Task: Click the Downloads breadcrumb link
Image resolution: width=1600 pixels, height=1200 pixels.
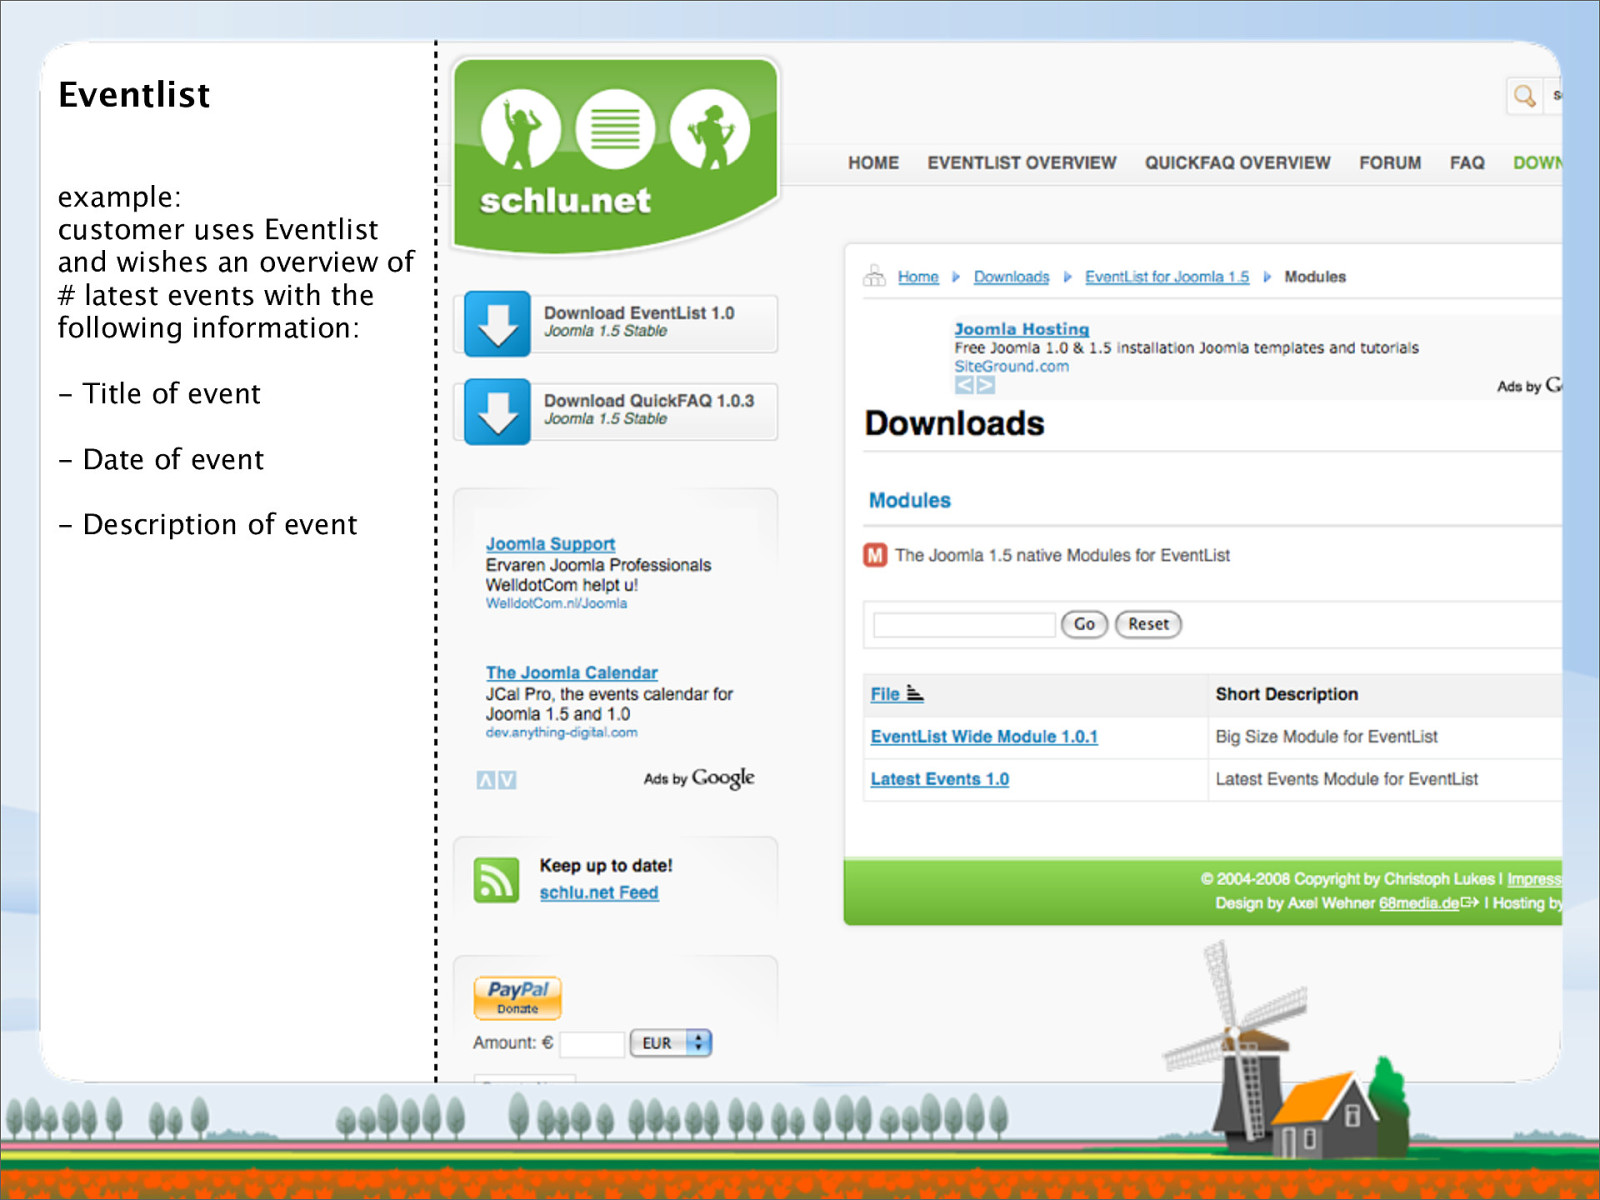Action: coord(1011,277)
